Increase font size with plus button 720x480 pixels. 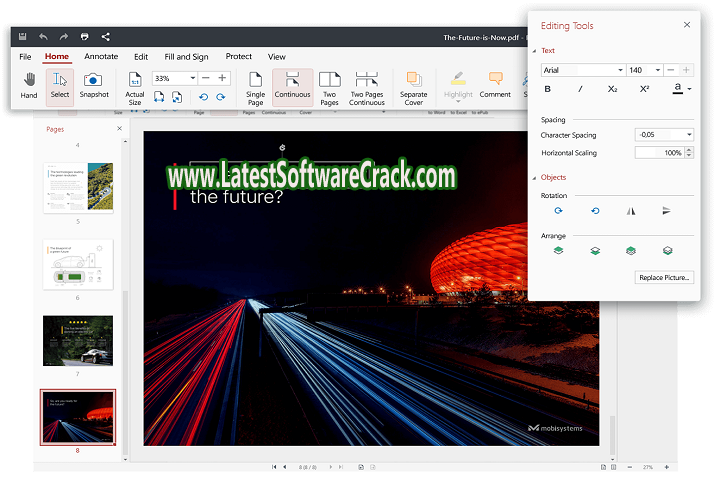(x=686, y=70)
